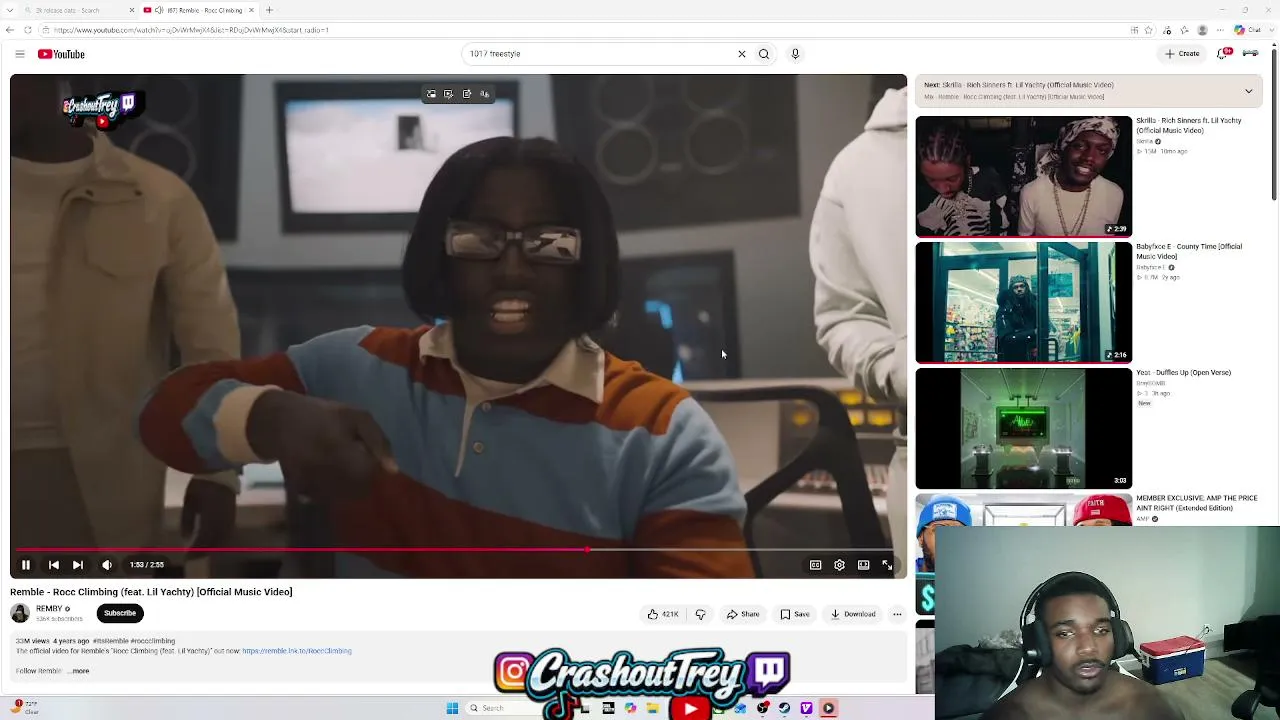Enter full screen mode

(x=887, y=565)
